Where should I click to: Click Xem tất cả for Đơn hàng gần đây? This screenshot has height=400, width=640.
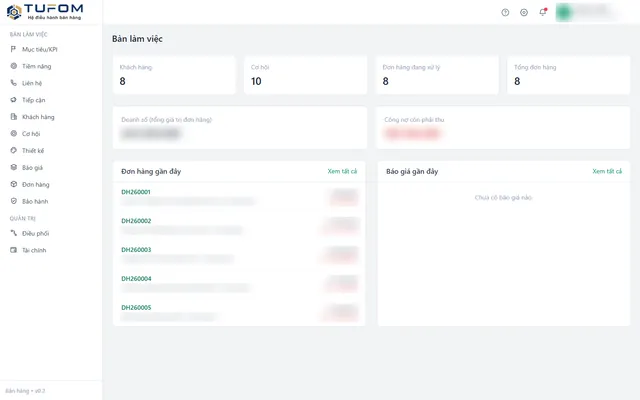(342, 171)
